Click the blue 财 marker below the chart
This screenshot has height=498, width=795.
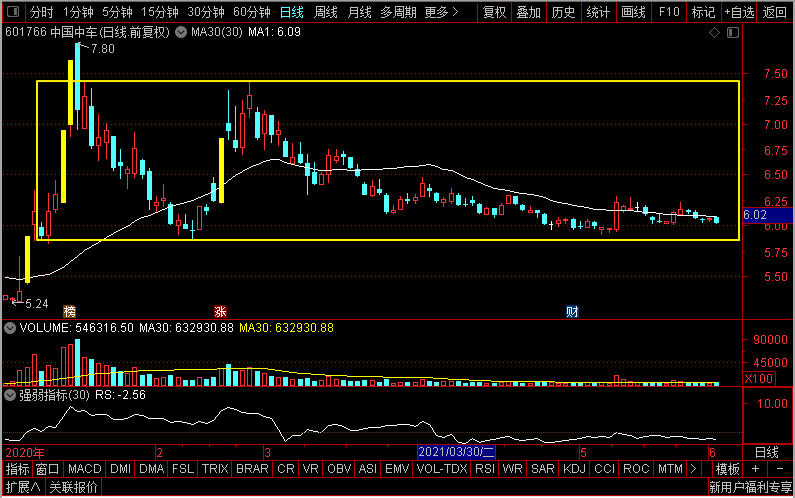pyautogui.click(x=572, y=311)
